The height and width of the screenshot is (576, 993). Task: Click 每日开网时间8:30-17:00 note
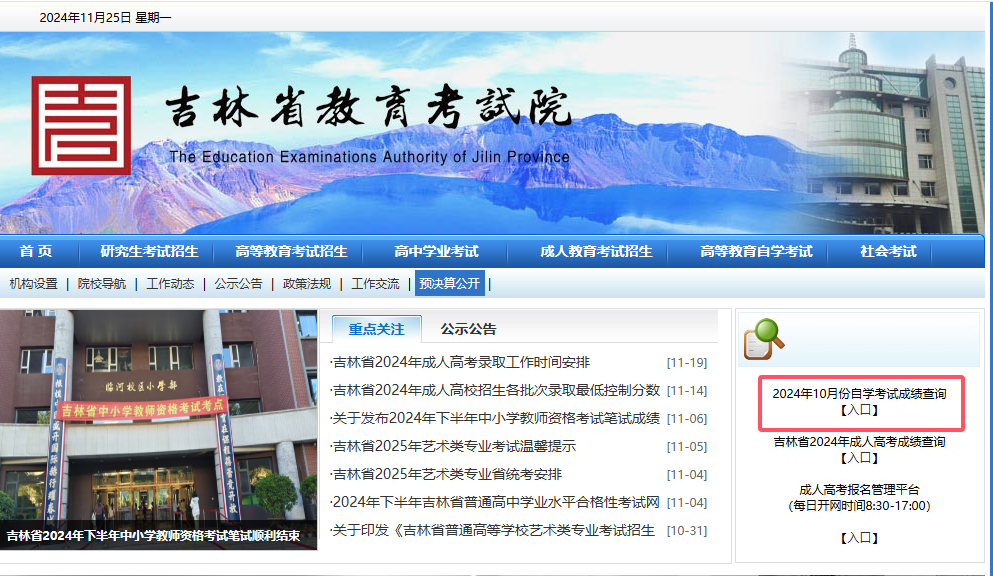(859, 506)
